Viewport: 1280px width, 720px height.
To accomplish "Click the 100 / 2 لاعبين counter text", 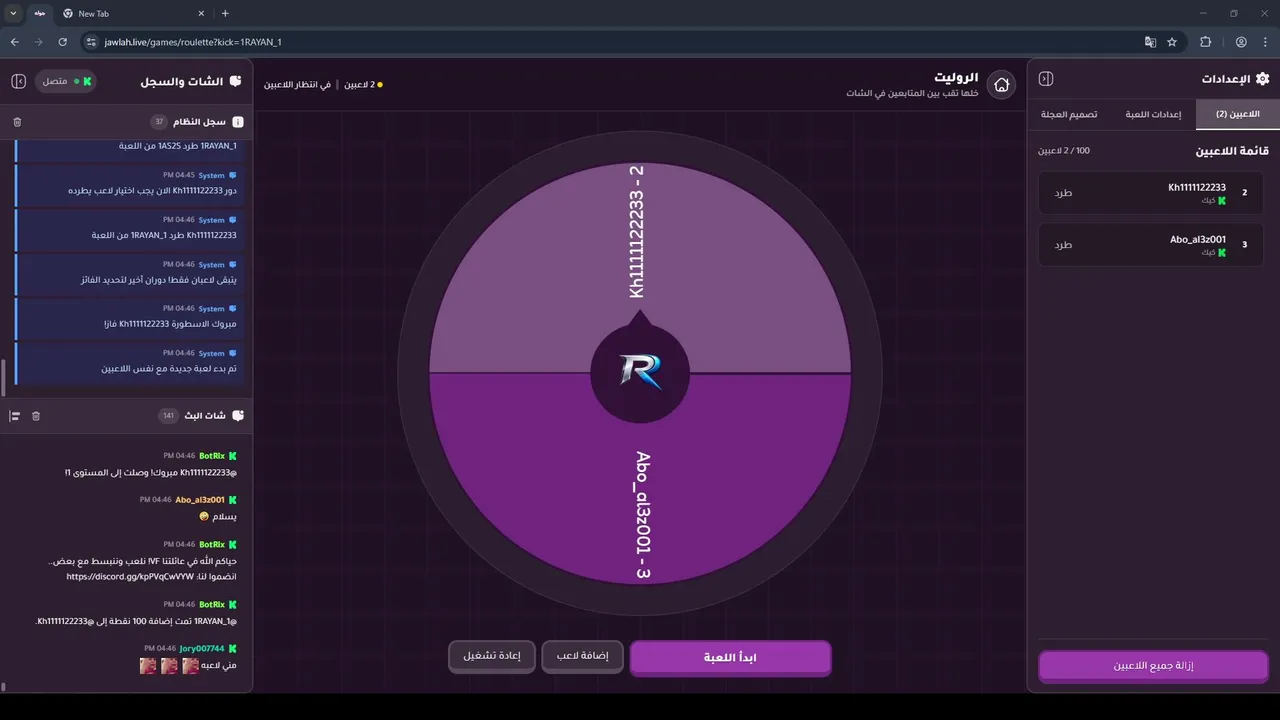I will coord(1063,150).
